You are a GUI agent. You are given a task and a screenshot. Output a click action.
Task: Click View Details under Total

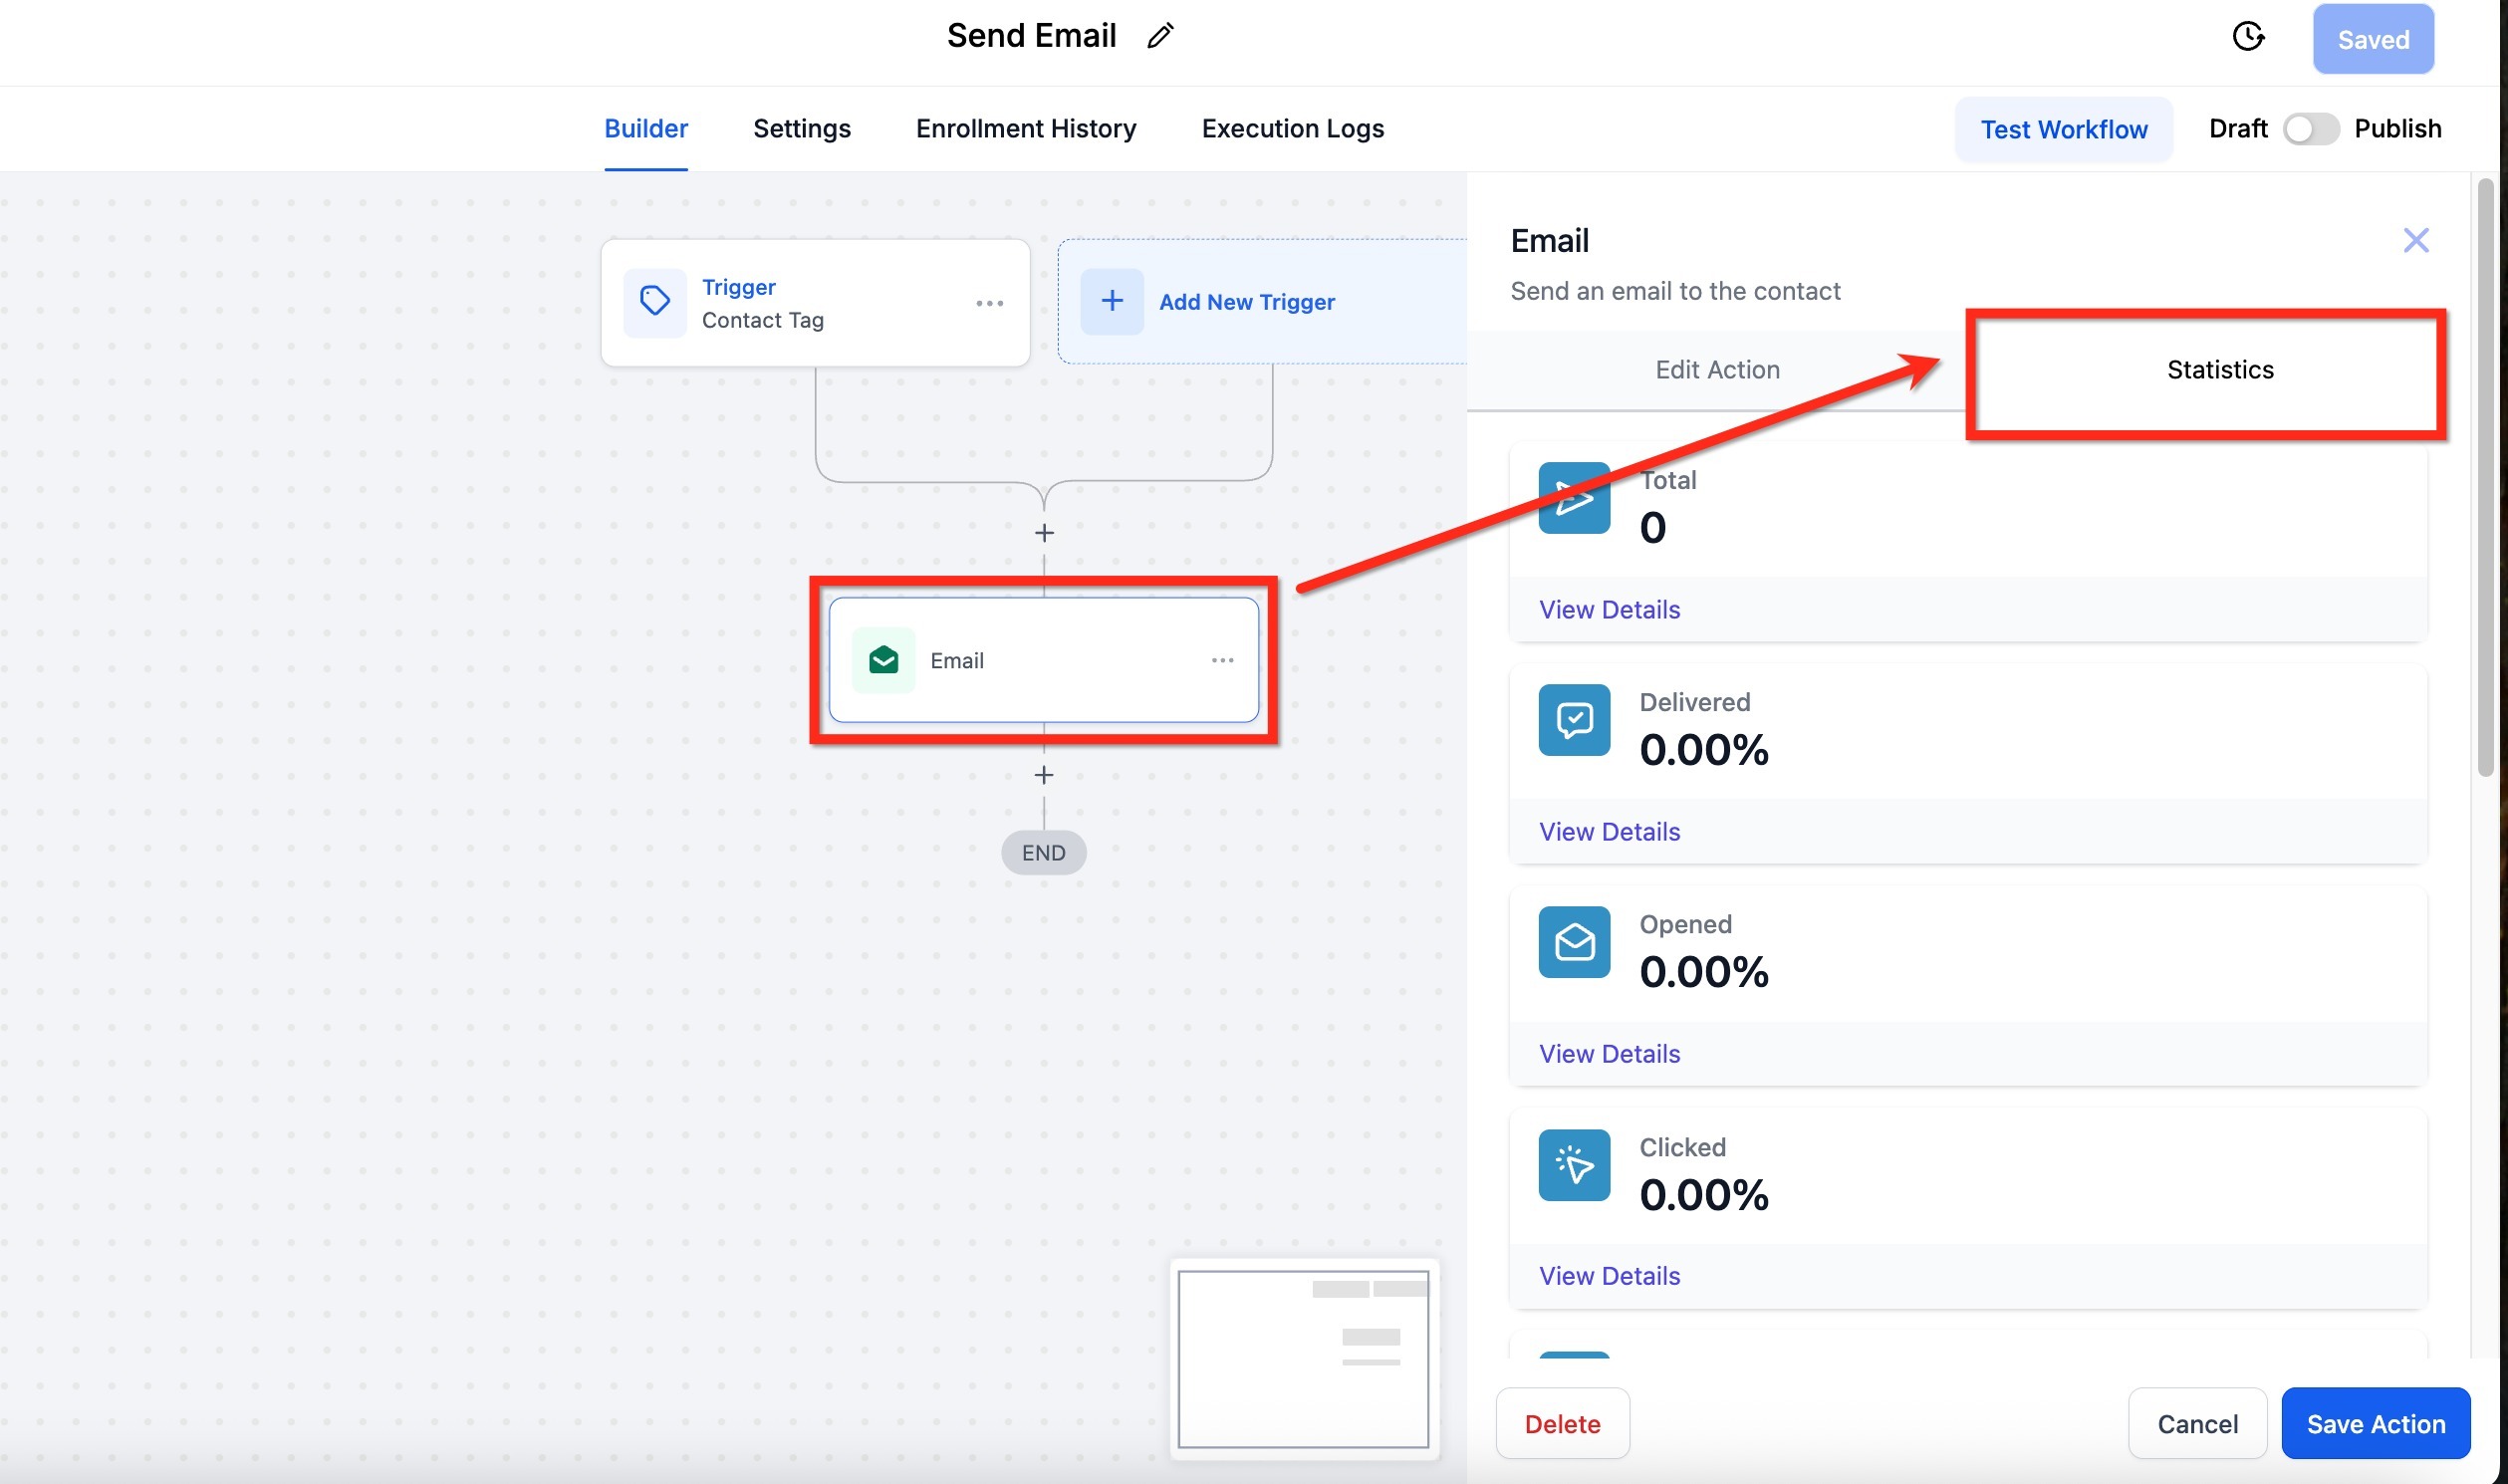coord(1608,610)
